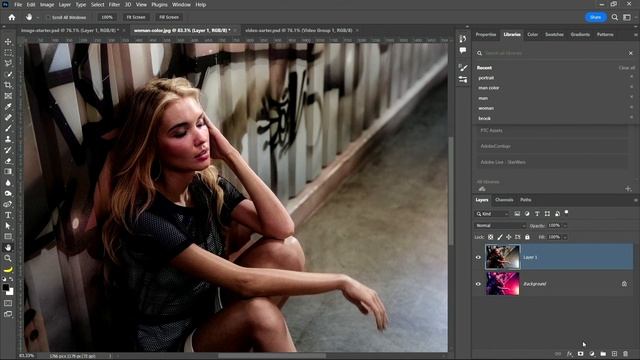Hide the Background layer visibility eye
640x360 pixels.
478,284
